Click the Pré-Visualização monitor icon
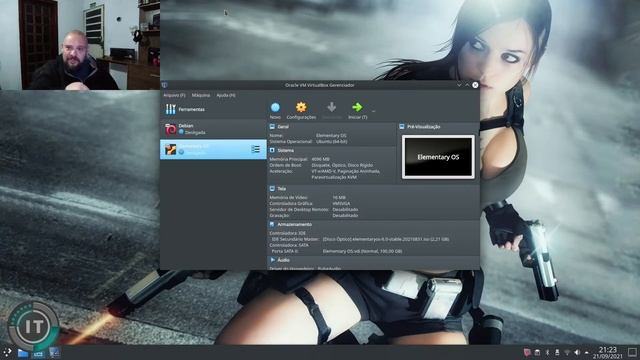This screenshot has height=360, width=640. coord(402,127)
